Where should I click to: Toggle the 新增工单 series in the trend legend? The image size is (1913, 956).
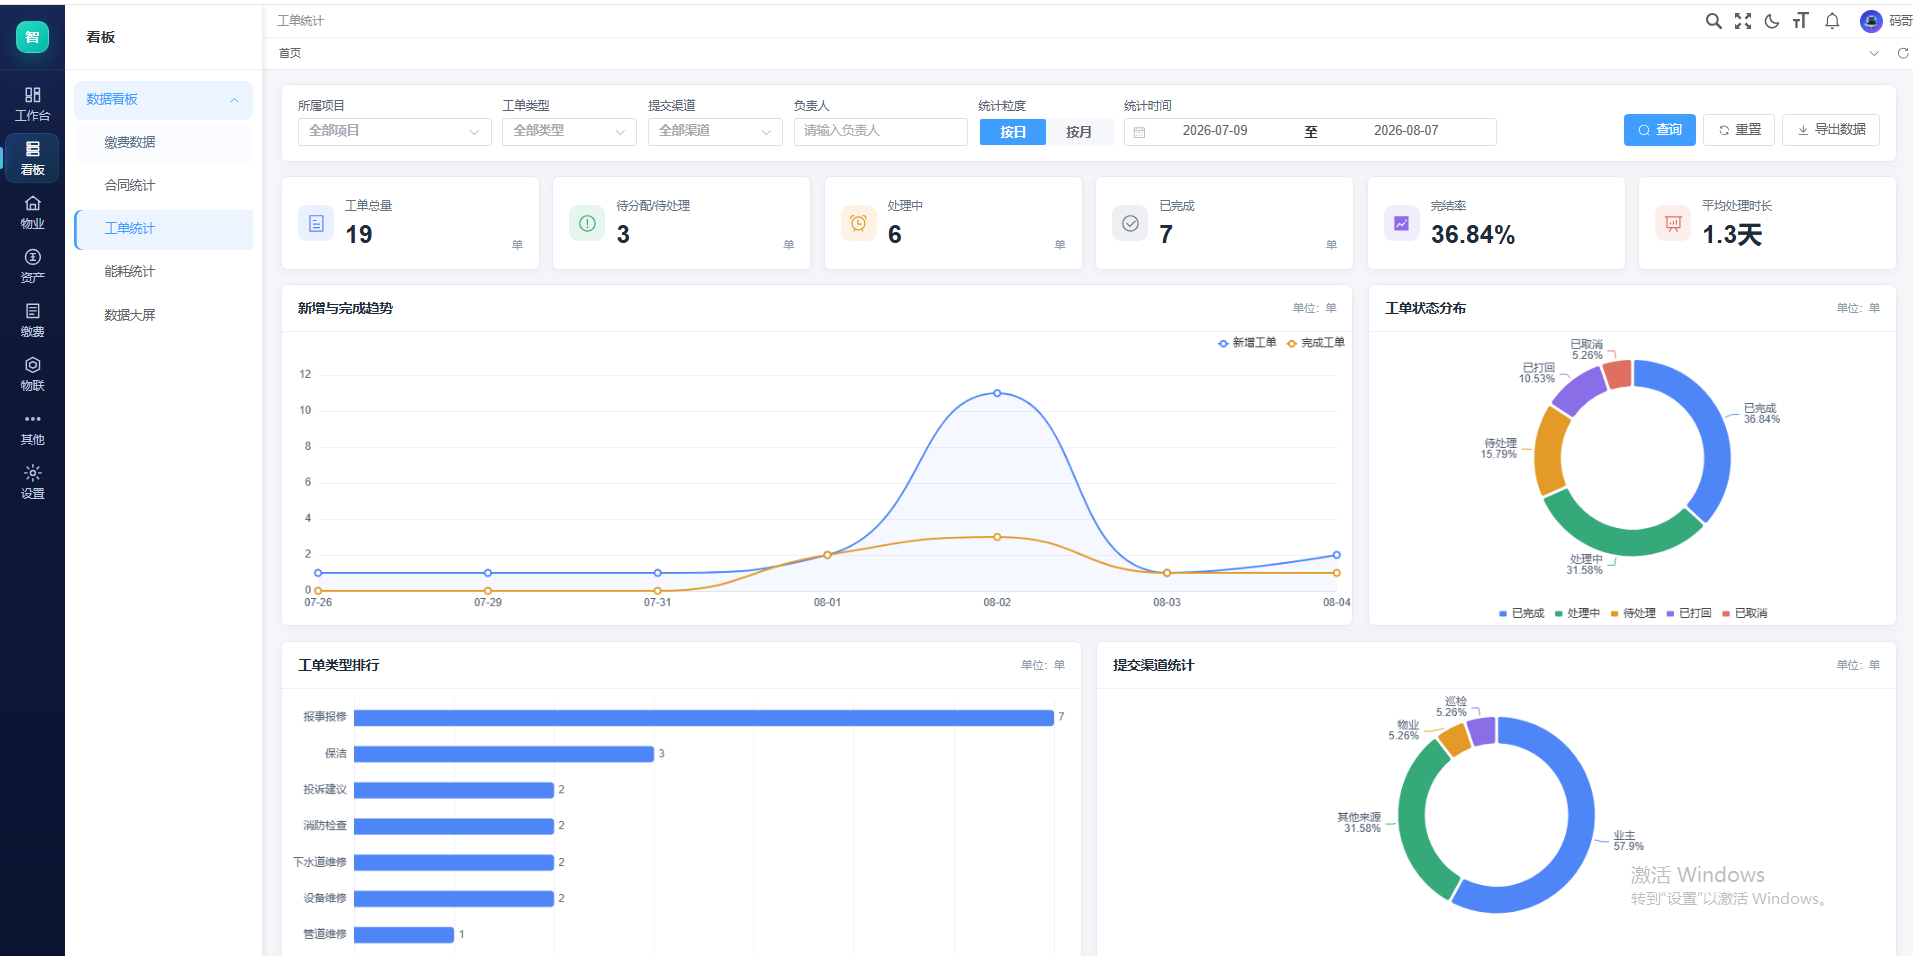click(1247, 343)
